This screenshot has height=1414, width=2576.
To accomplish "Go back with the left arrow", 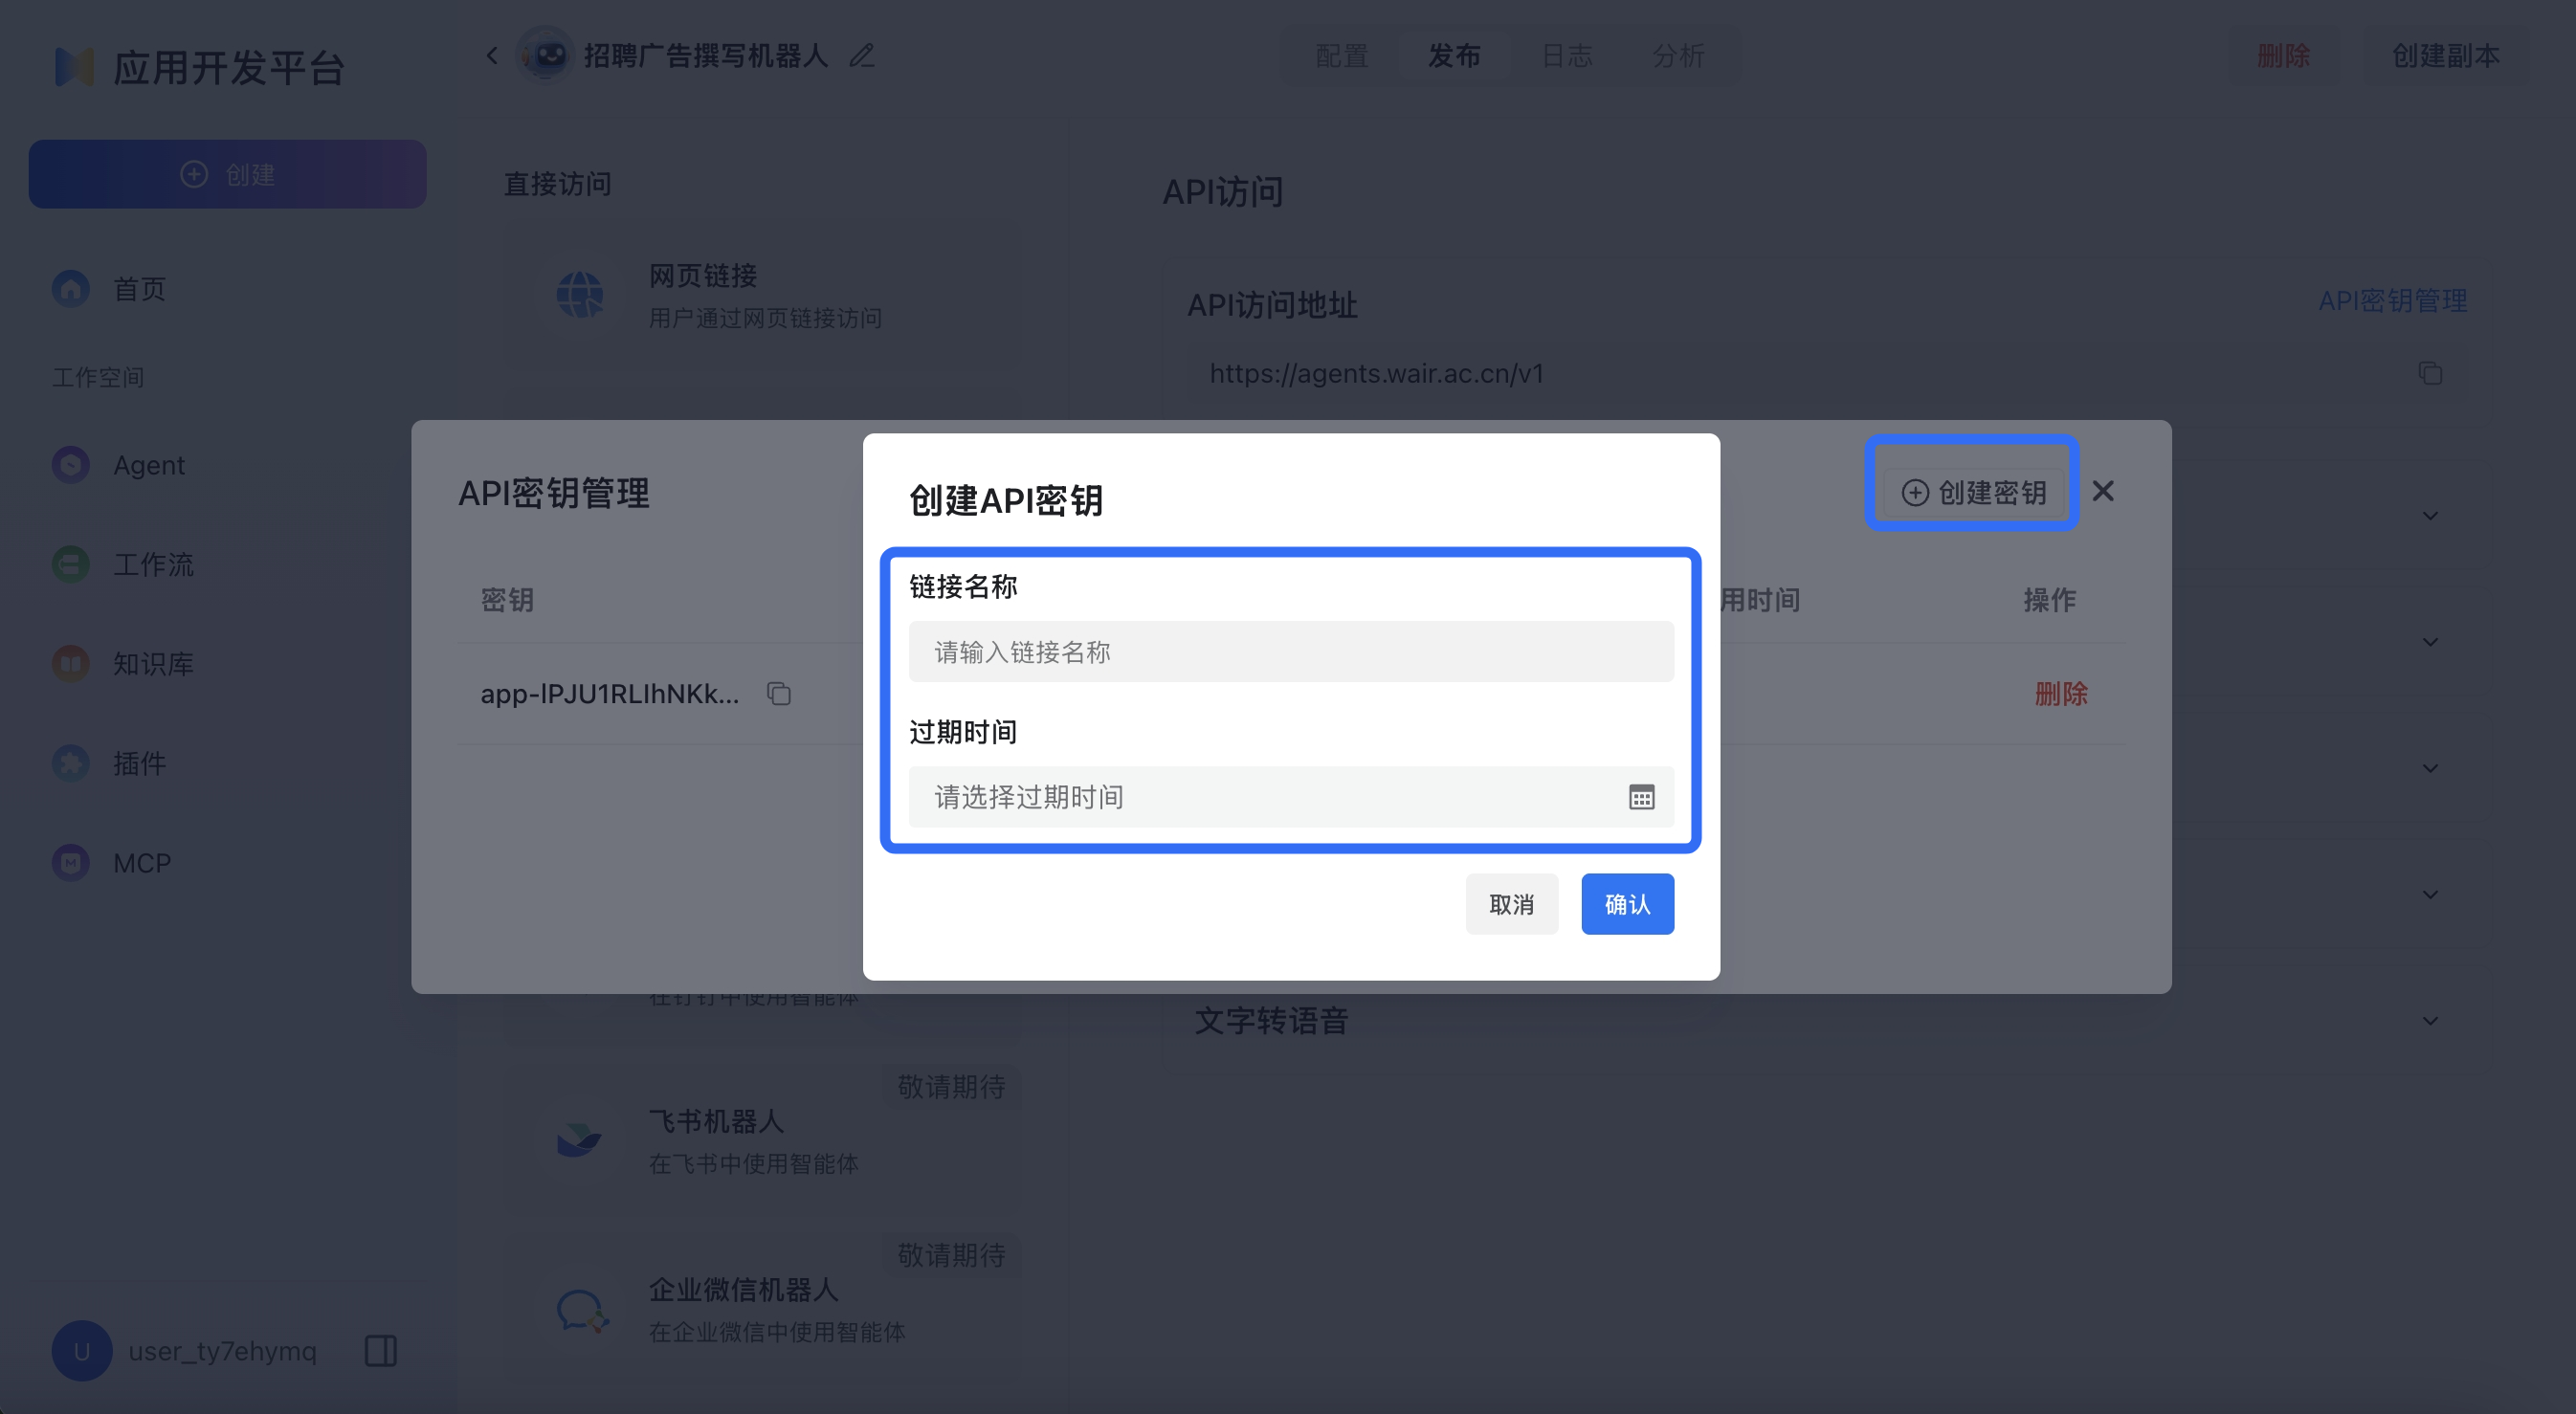I will tap(491, 56).
